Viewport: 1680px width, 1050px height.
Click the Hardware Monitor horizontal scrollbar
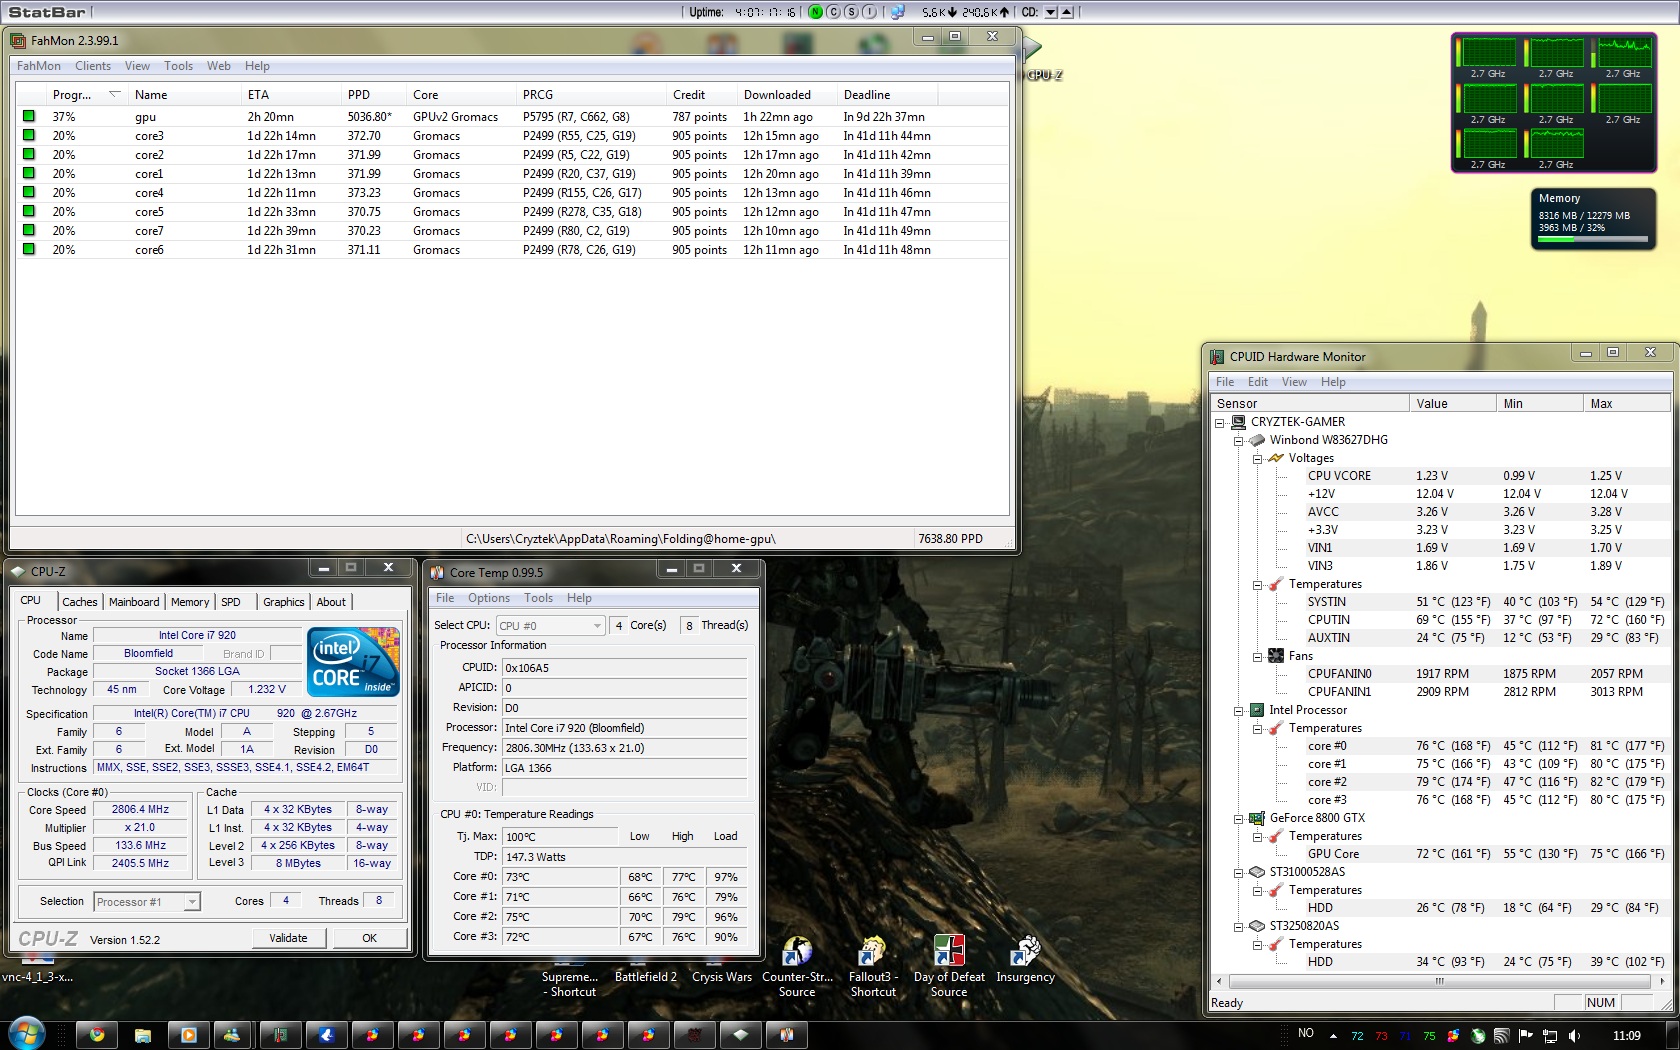1439,981
